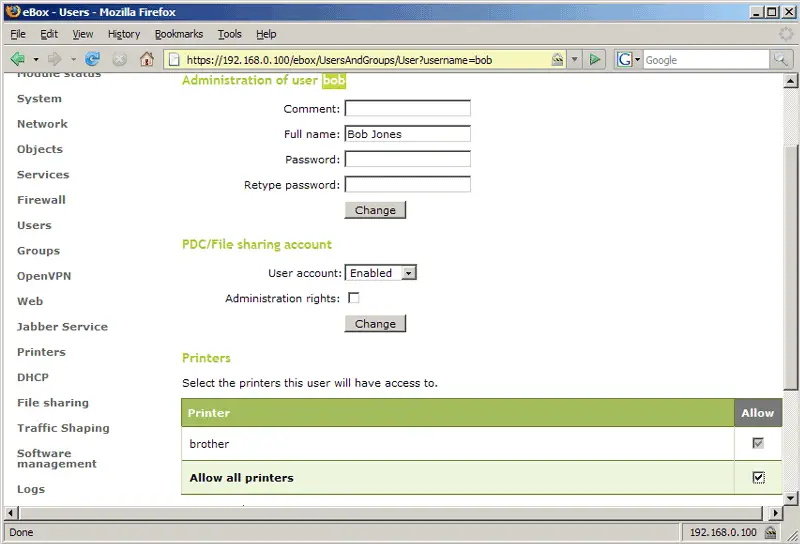Open the File menu
800x544 pixels.
click(x=18, y=34)
